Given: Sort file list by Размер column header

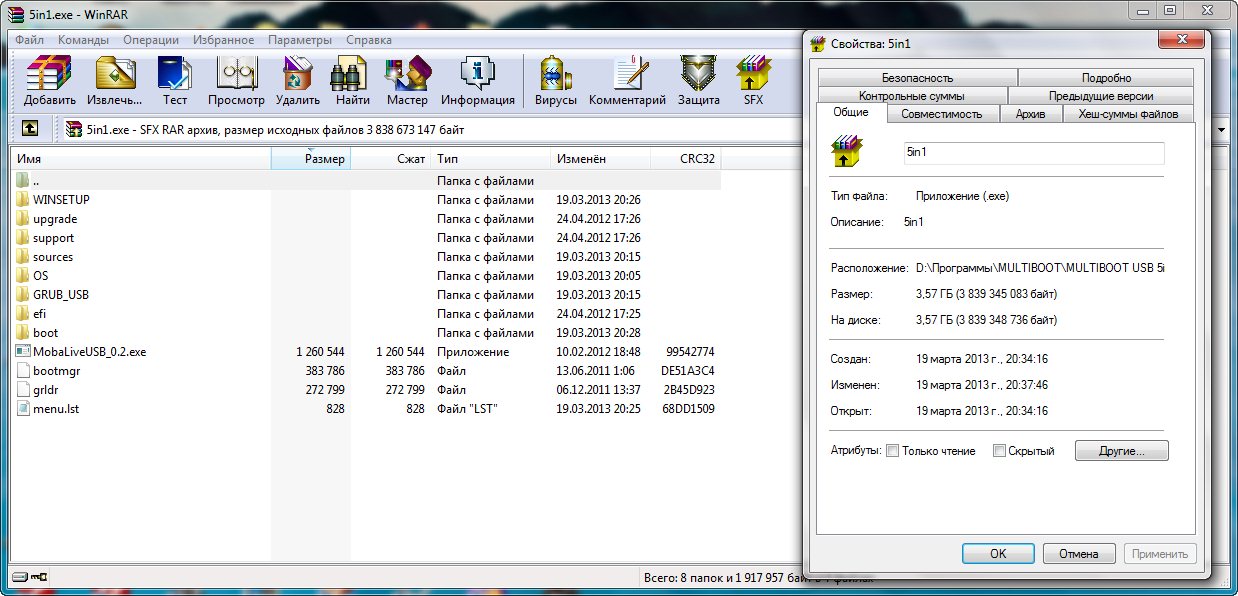Looking at the screenshot, I should tap(311, 159).
